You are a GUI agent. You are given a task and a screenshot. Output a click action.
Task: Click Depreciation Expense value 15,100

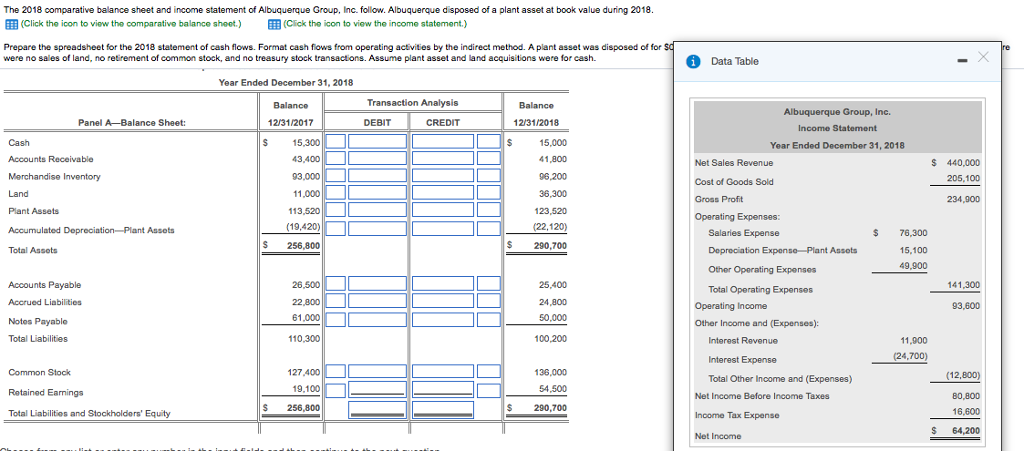point(912,250)
